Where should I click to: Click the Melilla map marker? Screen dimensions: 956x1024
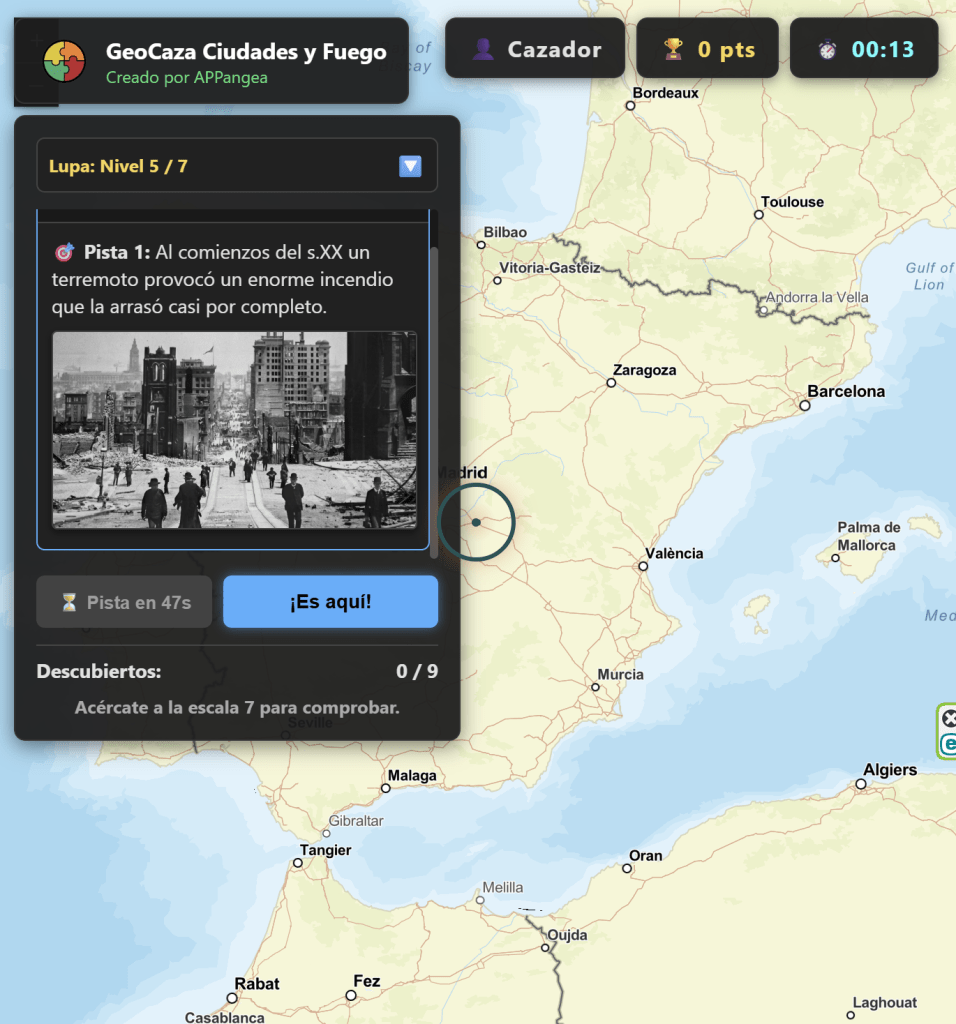coord(480,900)
